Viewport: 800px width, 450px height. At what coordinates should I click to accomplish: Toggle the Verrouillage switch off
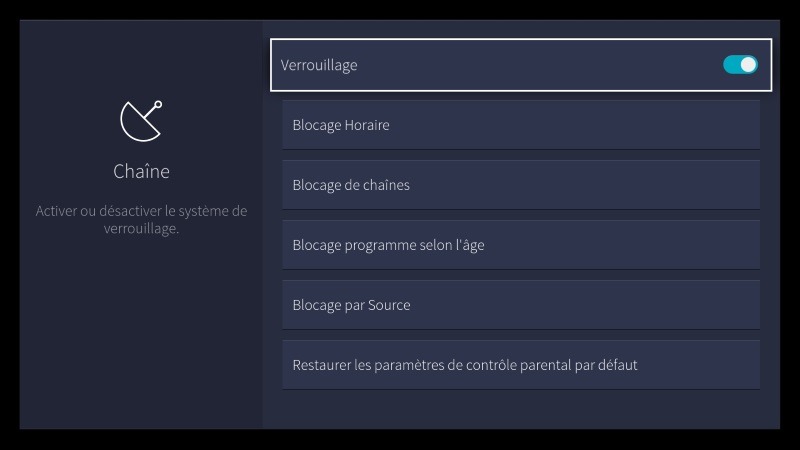point(740,65)
